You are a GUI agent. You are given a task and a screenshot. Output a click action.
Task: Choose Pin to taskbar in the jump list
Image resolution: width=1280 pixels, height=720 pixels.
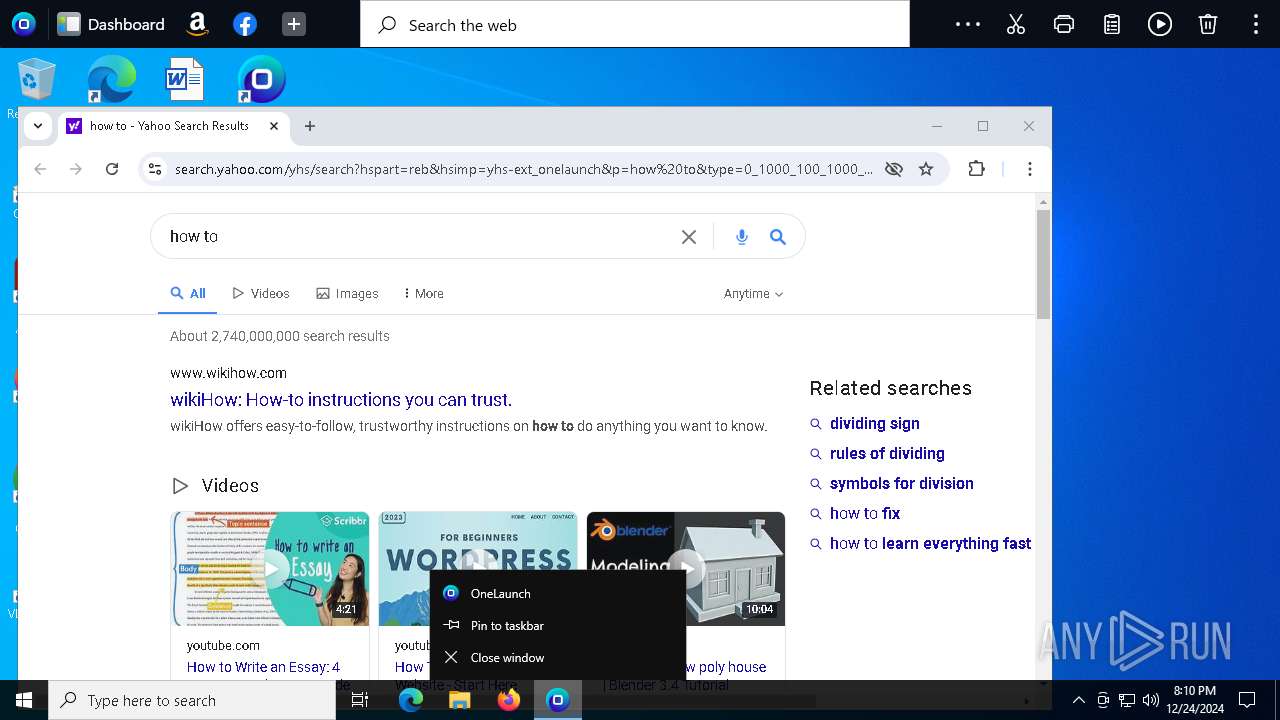tap(558, 625)
